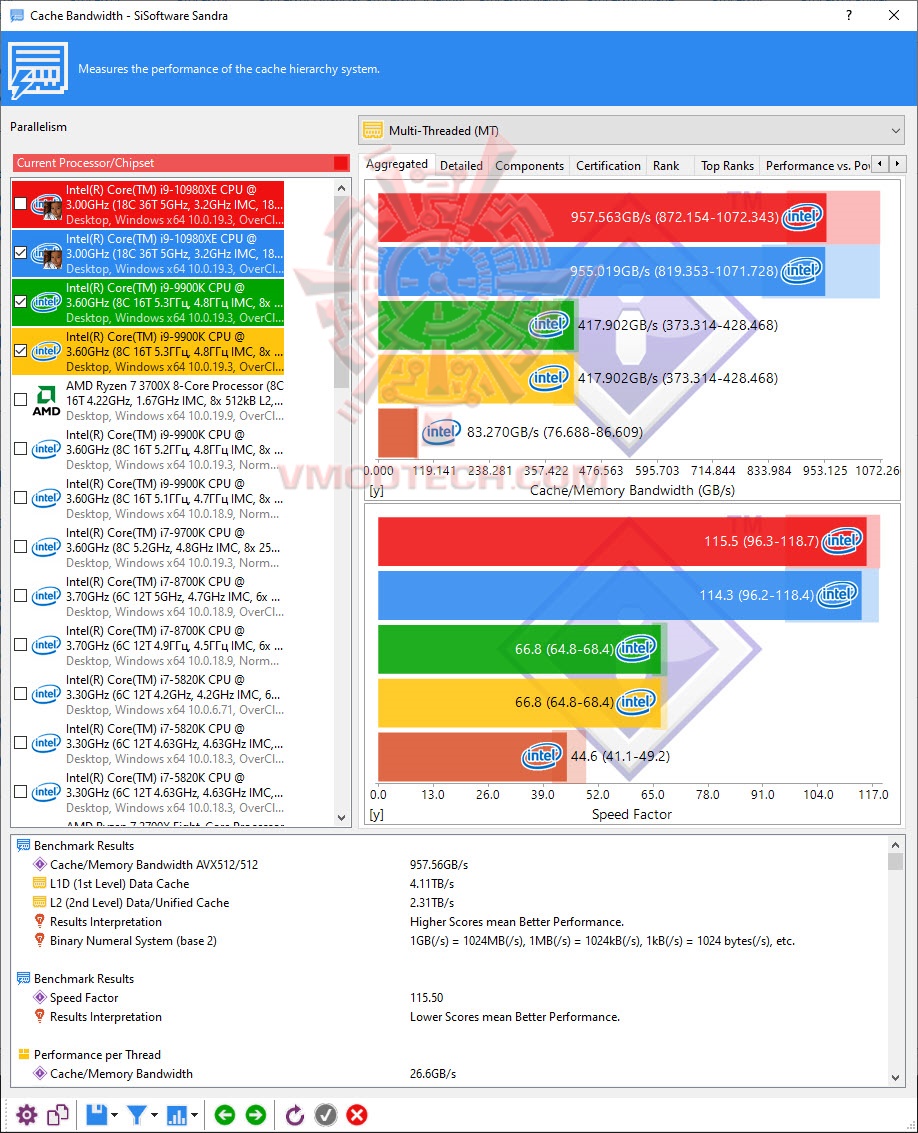
Task: Open the Multi-Threaded (MT) parallelism dropdown
Action: pyautogui.click(x=631, y=130)
